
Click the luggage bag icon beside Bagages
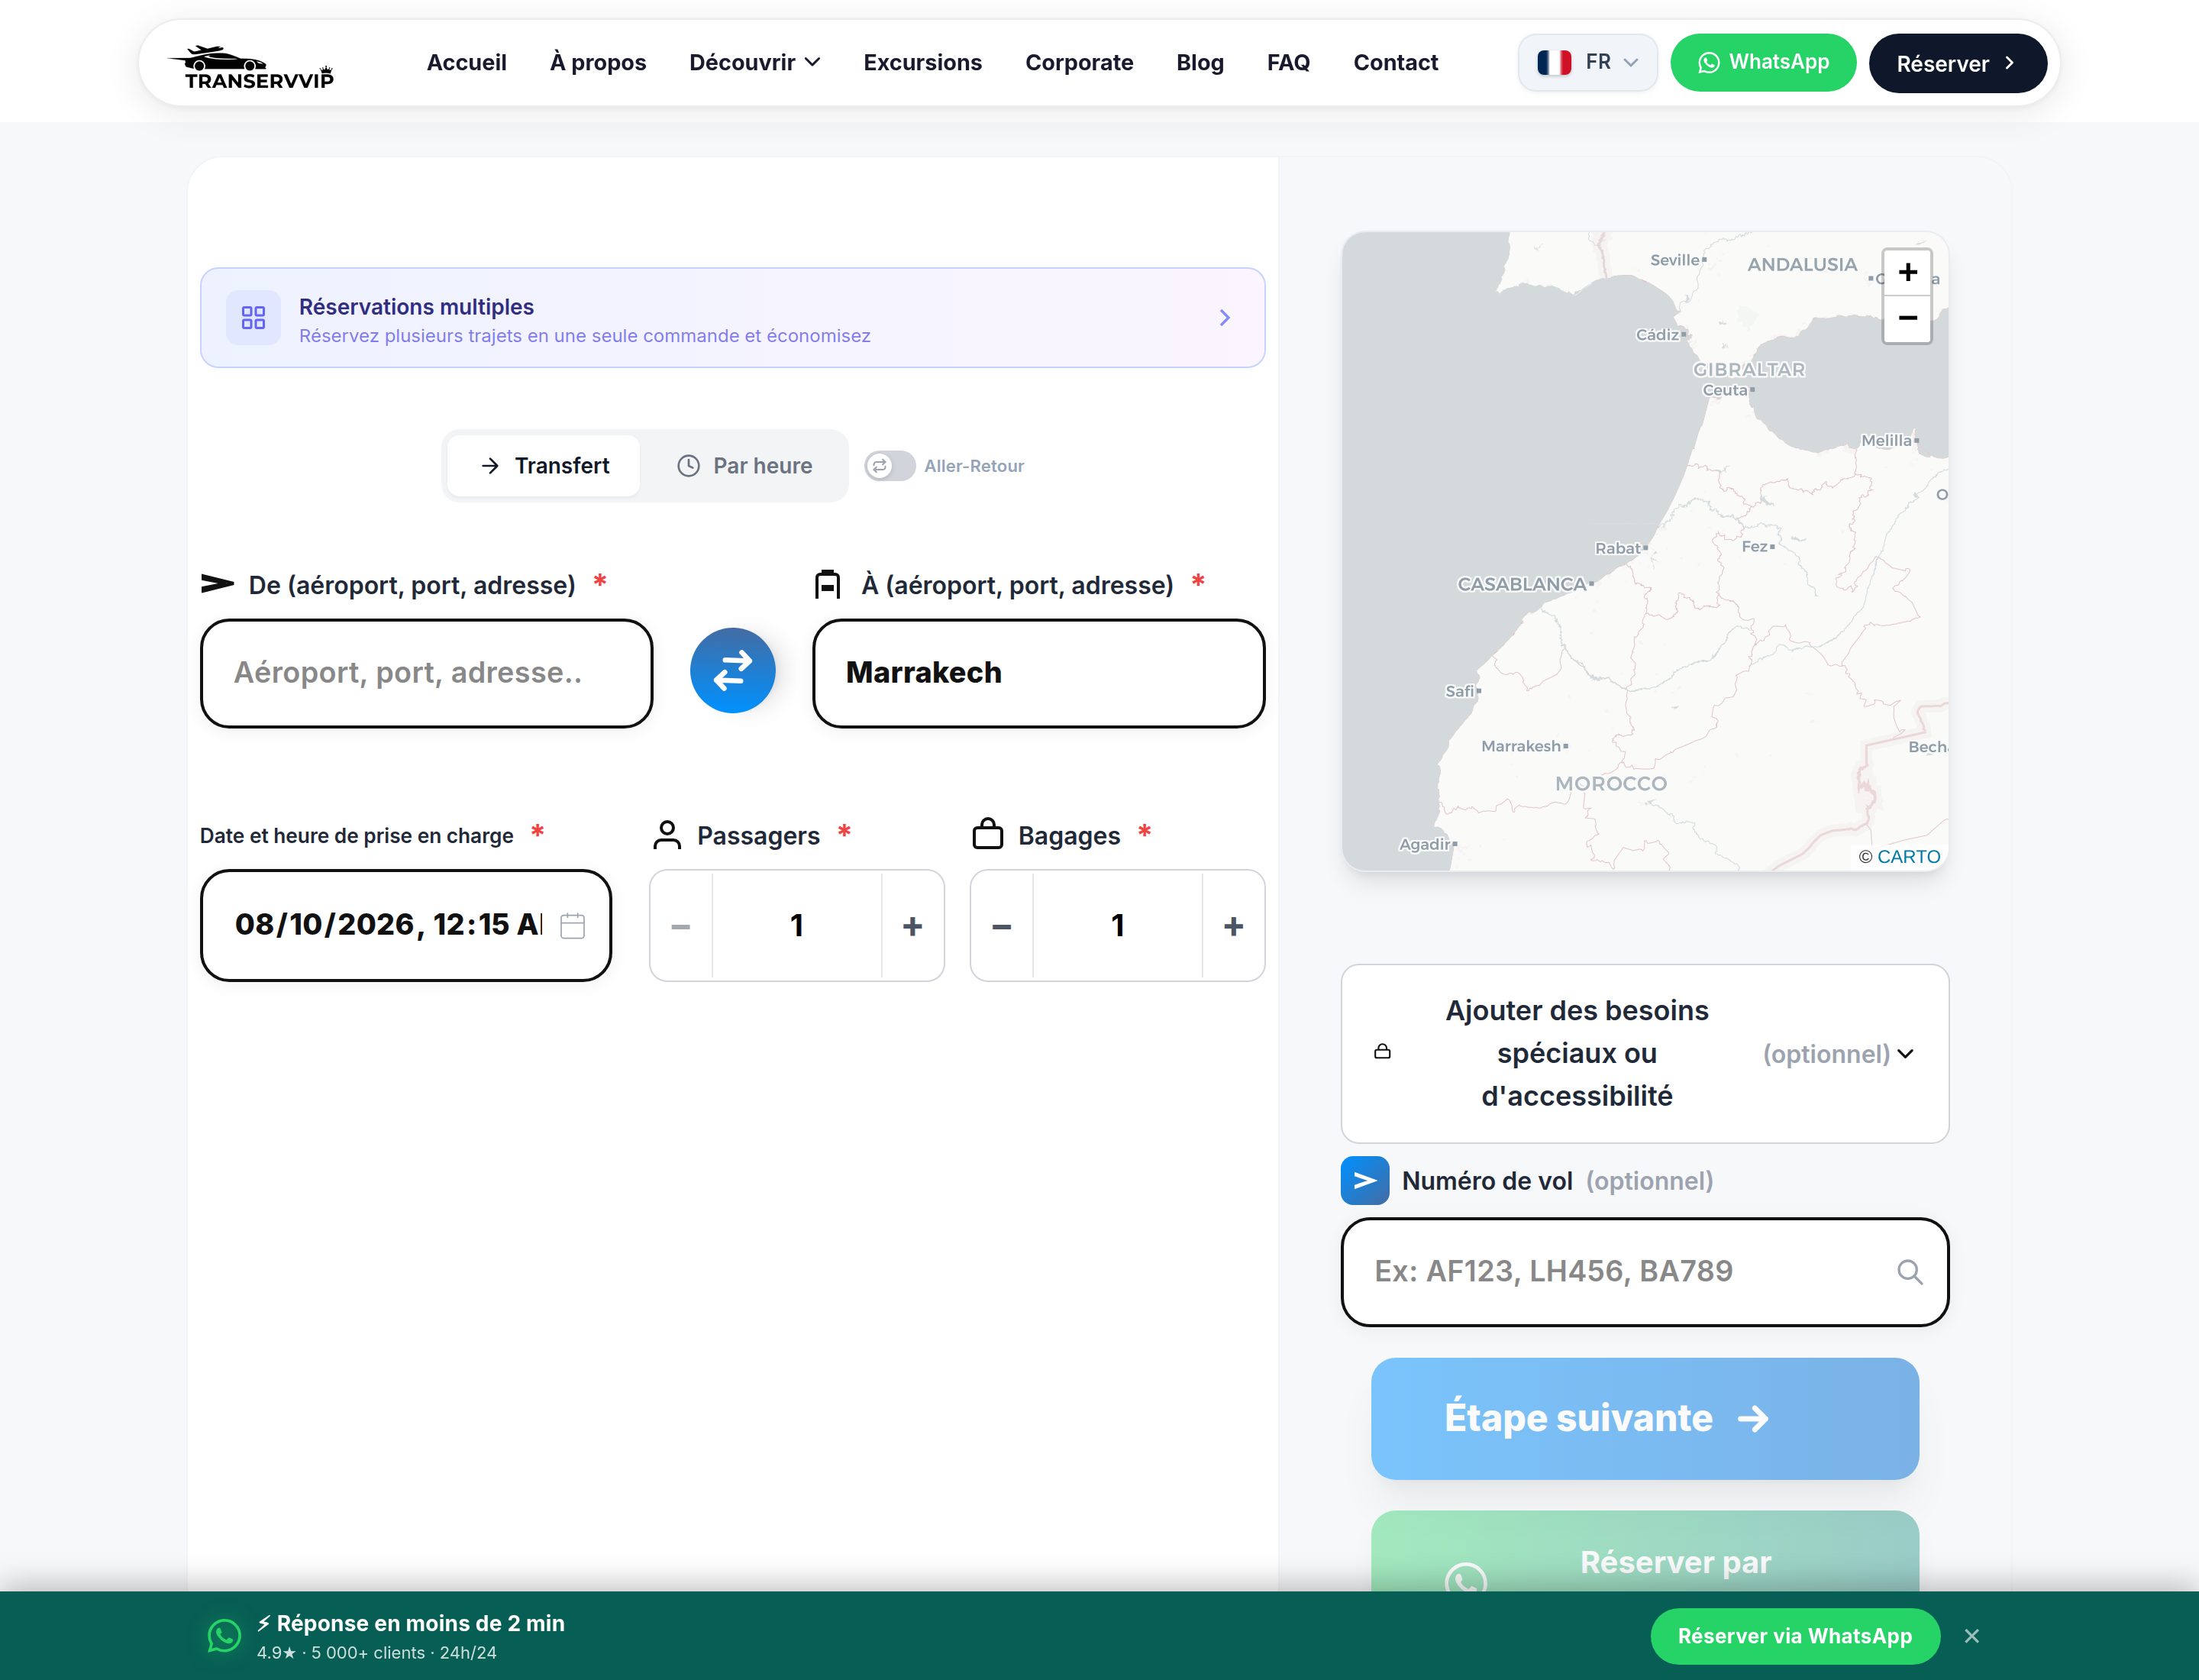(988, 834)
